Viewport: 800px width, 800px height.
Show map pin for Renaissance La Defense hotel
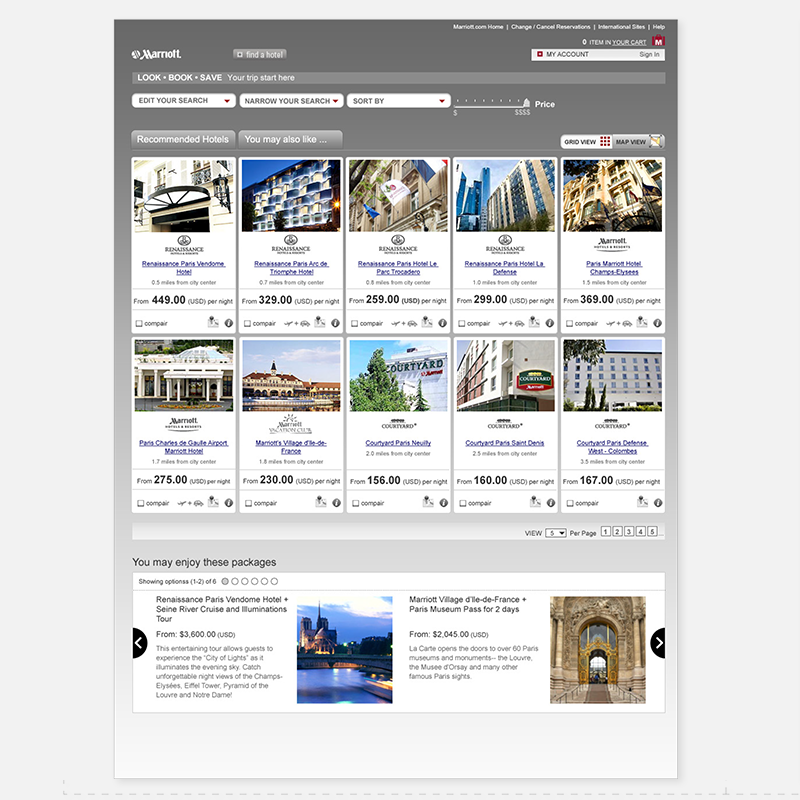[x=534, y=322]
